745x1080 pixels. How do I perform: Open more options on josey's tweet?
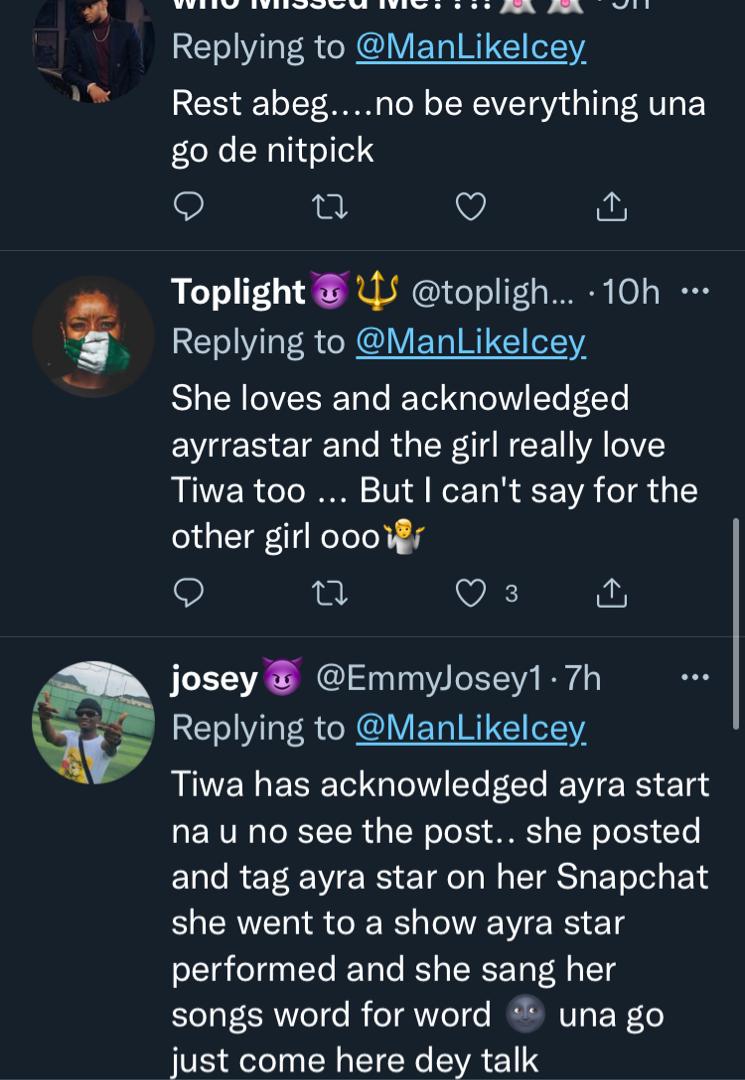tap(694, 678)
